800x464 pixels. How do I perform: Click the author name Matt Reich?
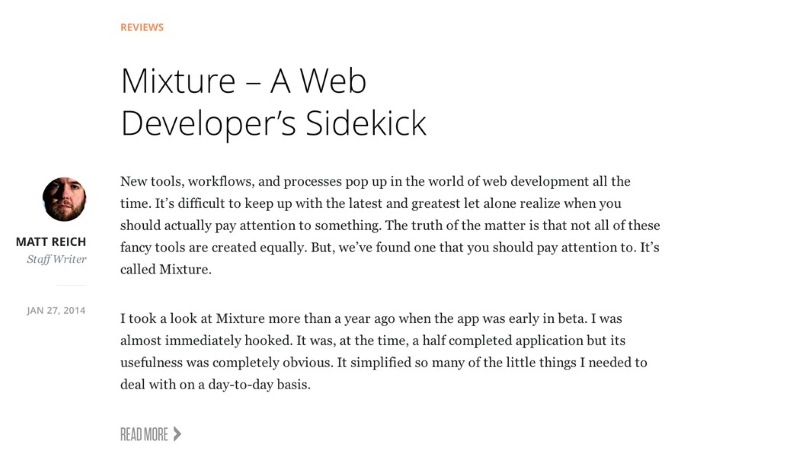click(x=51, y=242)
